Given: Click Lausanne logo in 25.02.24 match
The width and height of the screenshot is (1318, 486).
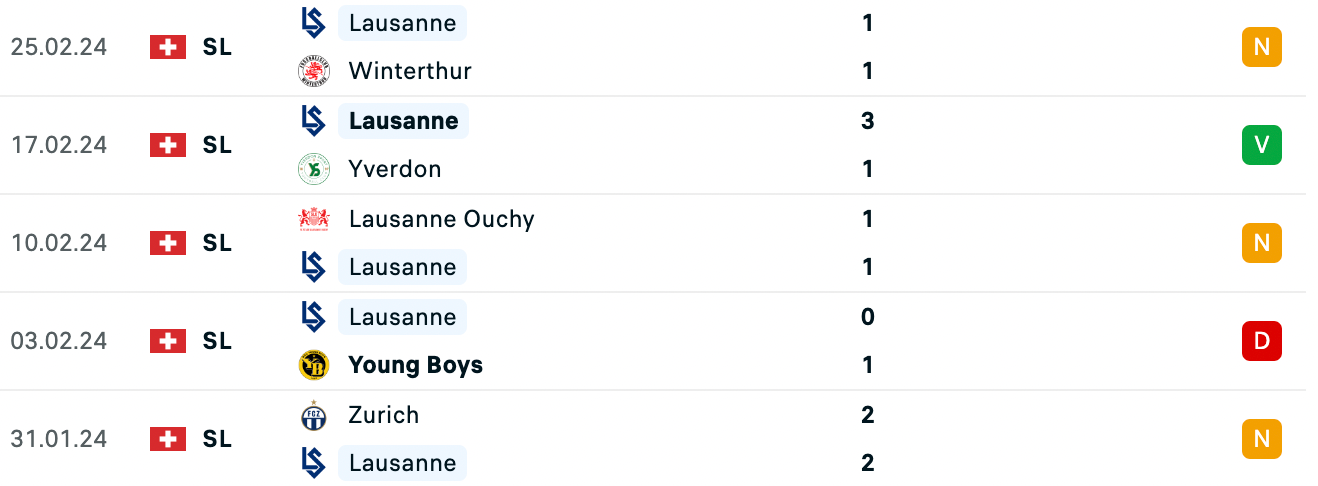Looking at the screenshot, I should click(x=314, y=23).
